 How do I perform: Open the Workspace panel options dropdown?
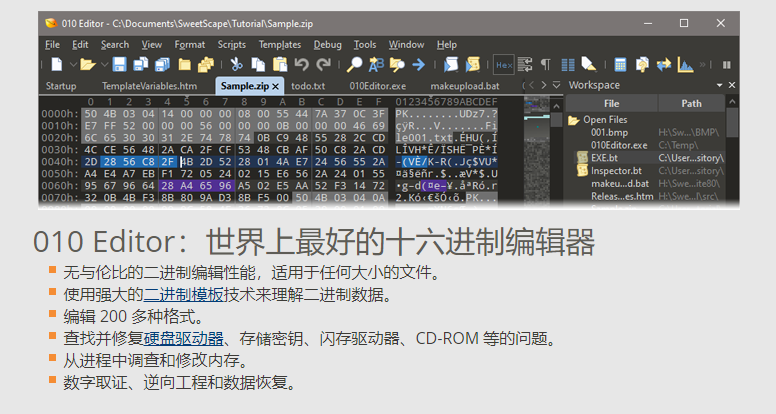click(720, 86)
